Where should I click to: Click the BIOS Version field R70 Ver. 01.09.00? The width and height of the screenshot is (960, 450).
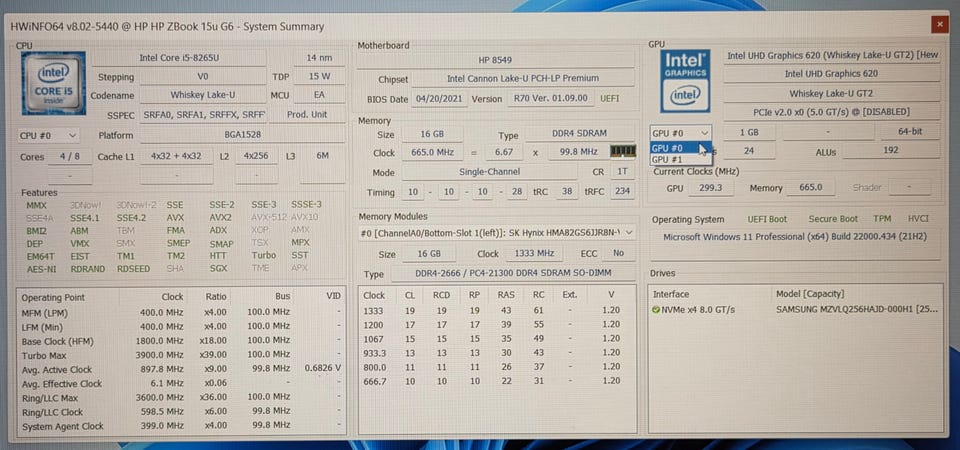click(550, 98)
